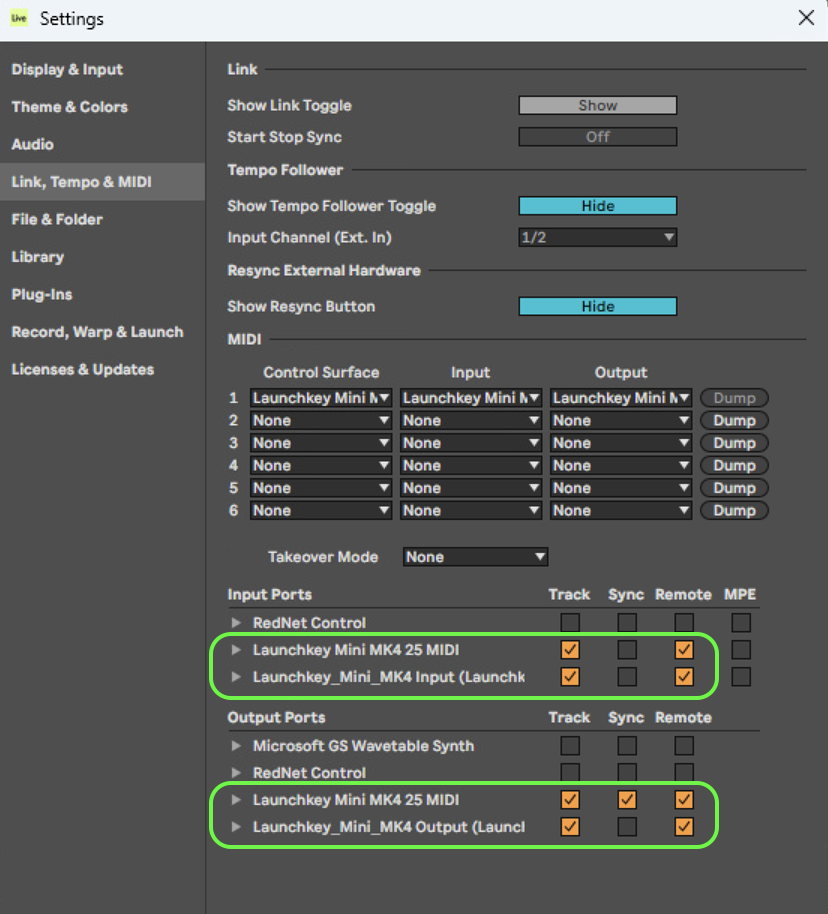Enable Remote for RedNet Control input
The width and height of the screenshot is (828, 914).
click(684, 623)
